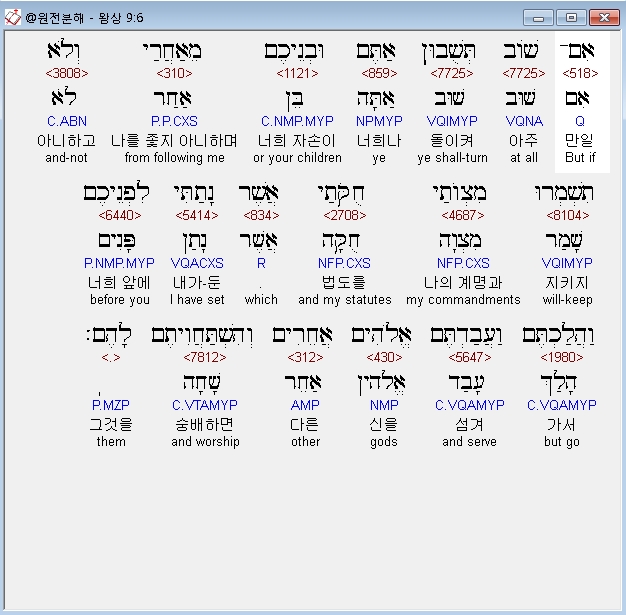The height and width of the screenshot is (615, 626).
Task: Click the <.> reference above P.MZP
Action: click(x=111, y=357)
